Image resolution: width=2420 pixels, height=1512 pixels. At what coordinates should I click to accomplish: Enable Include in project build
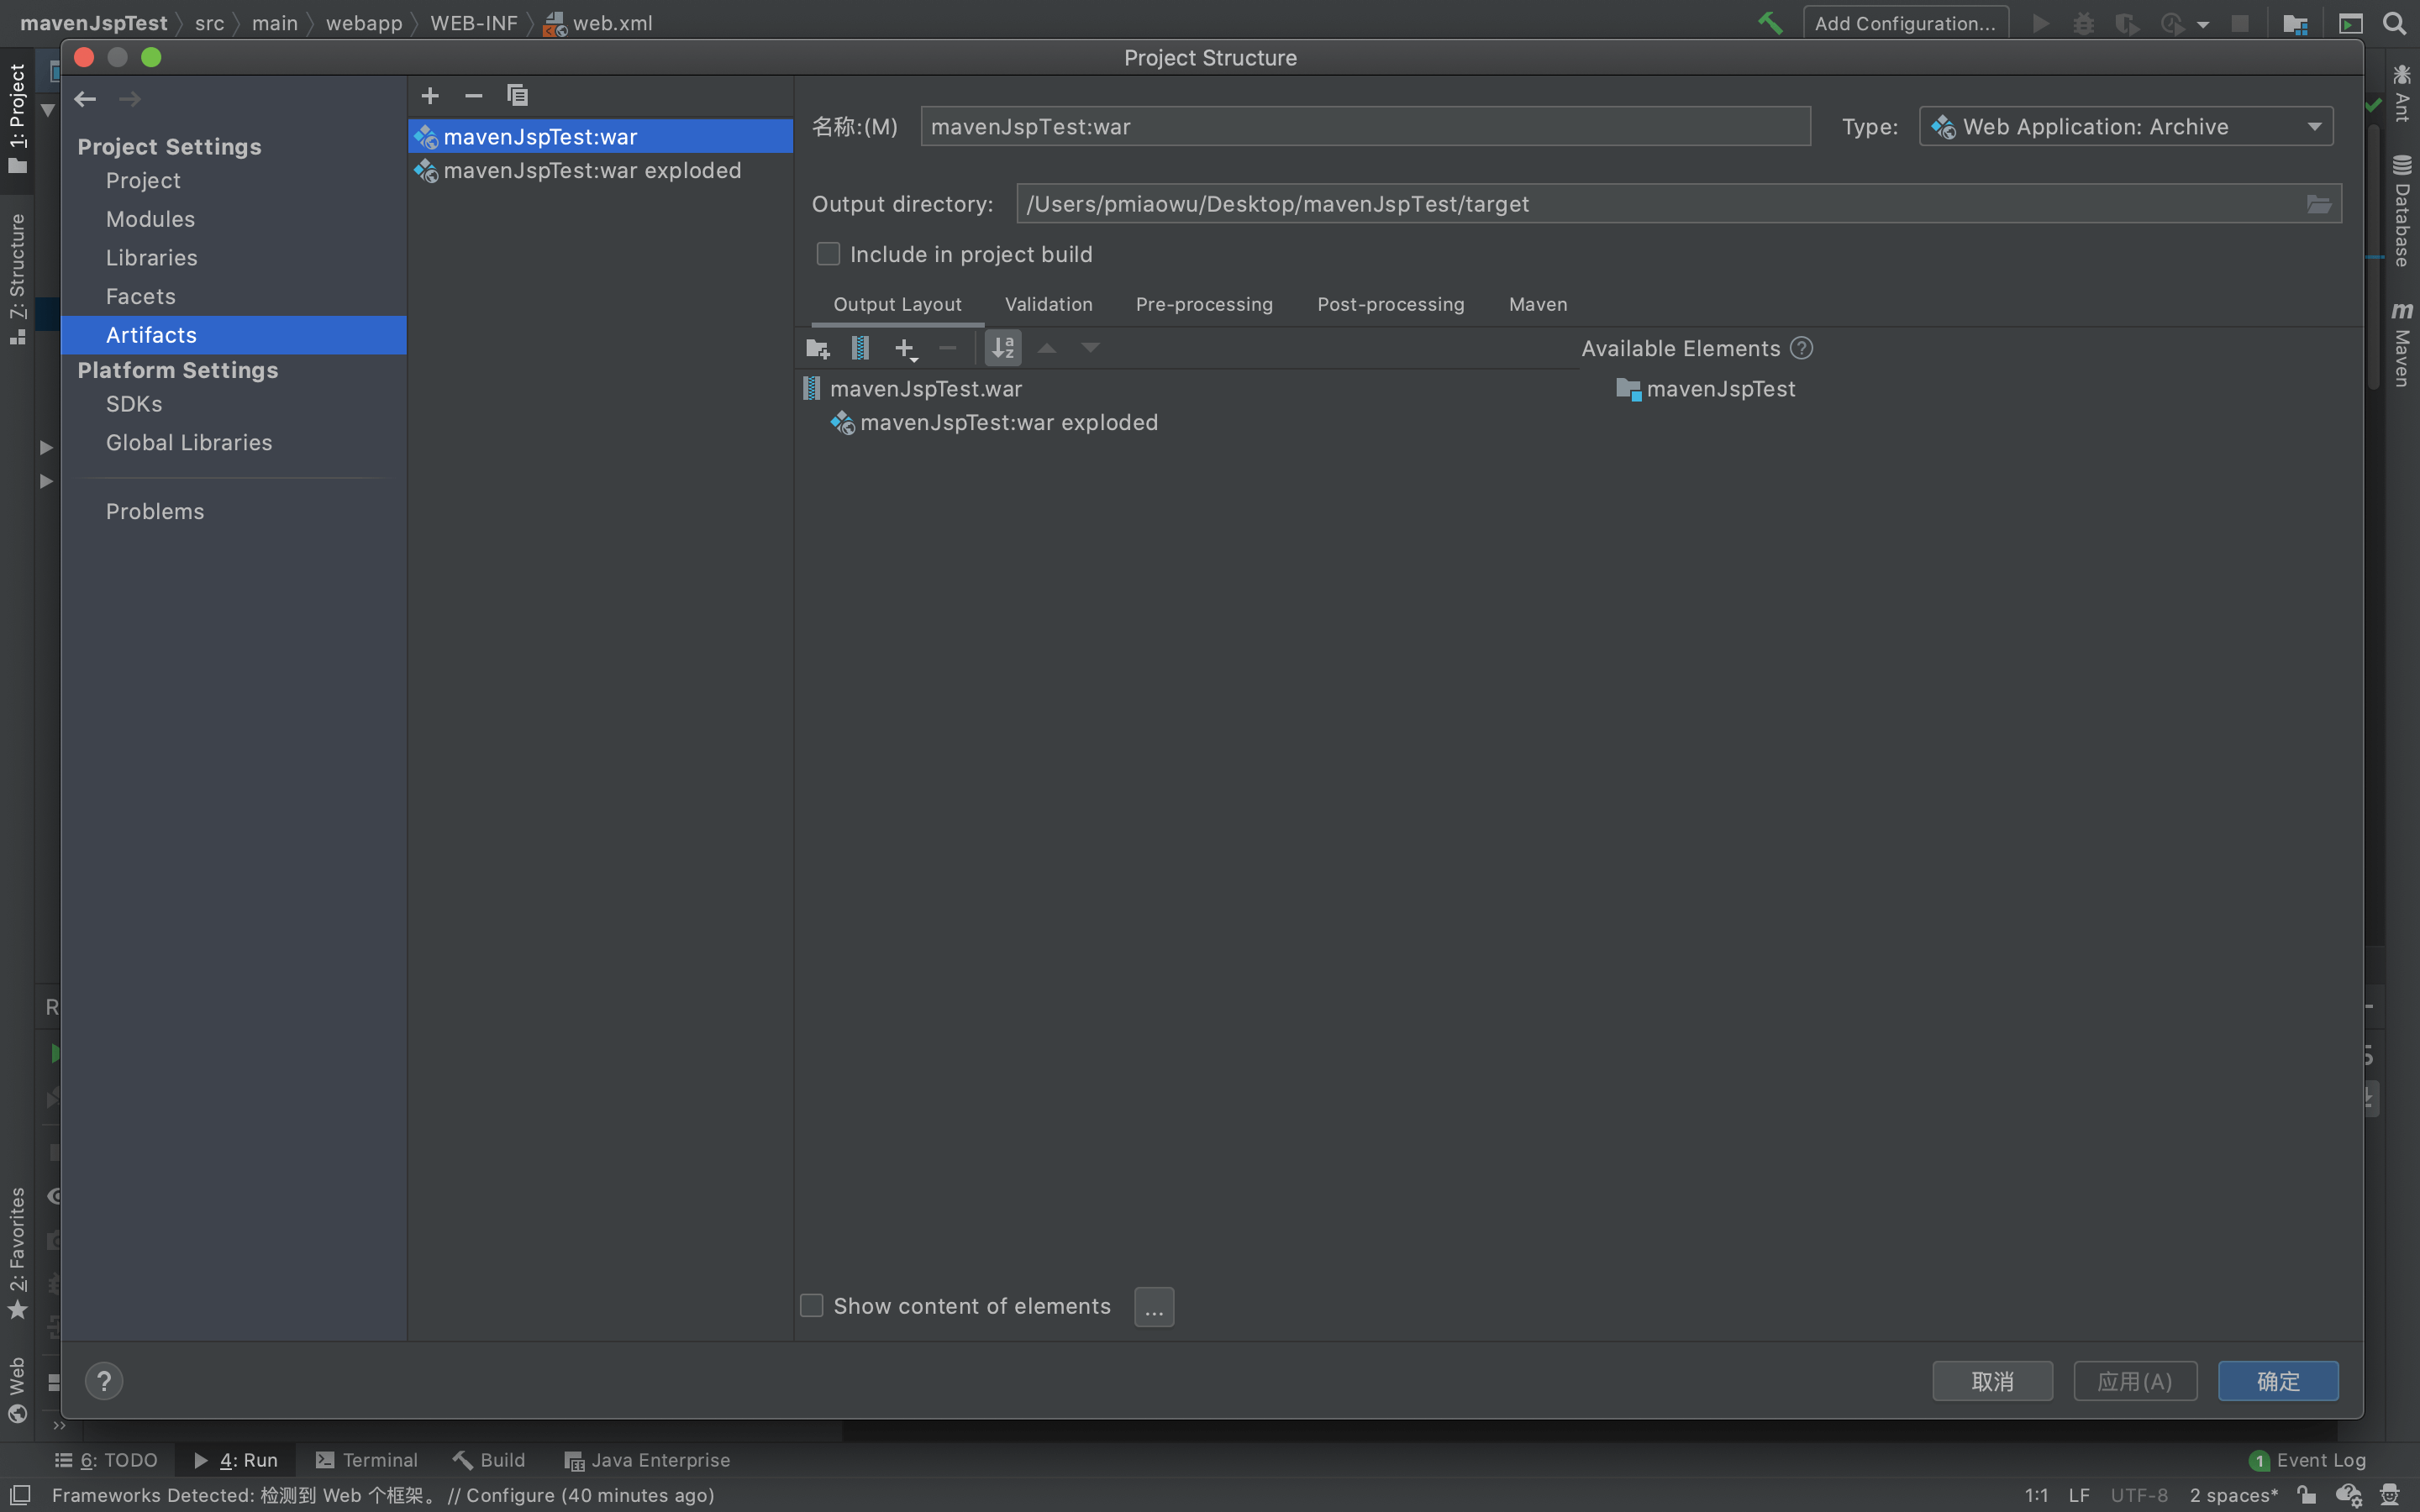(x=828, y=254)
